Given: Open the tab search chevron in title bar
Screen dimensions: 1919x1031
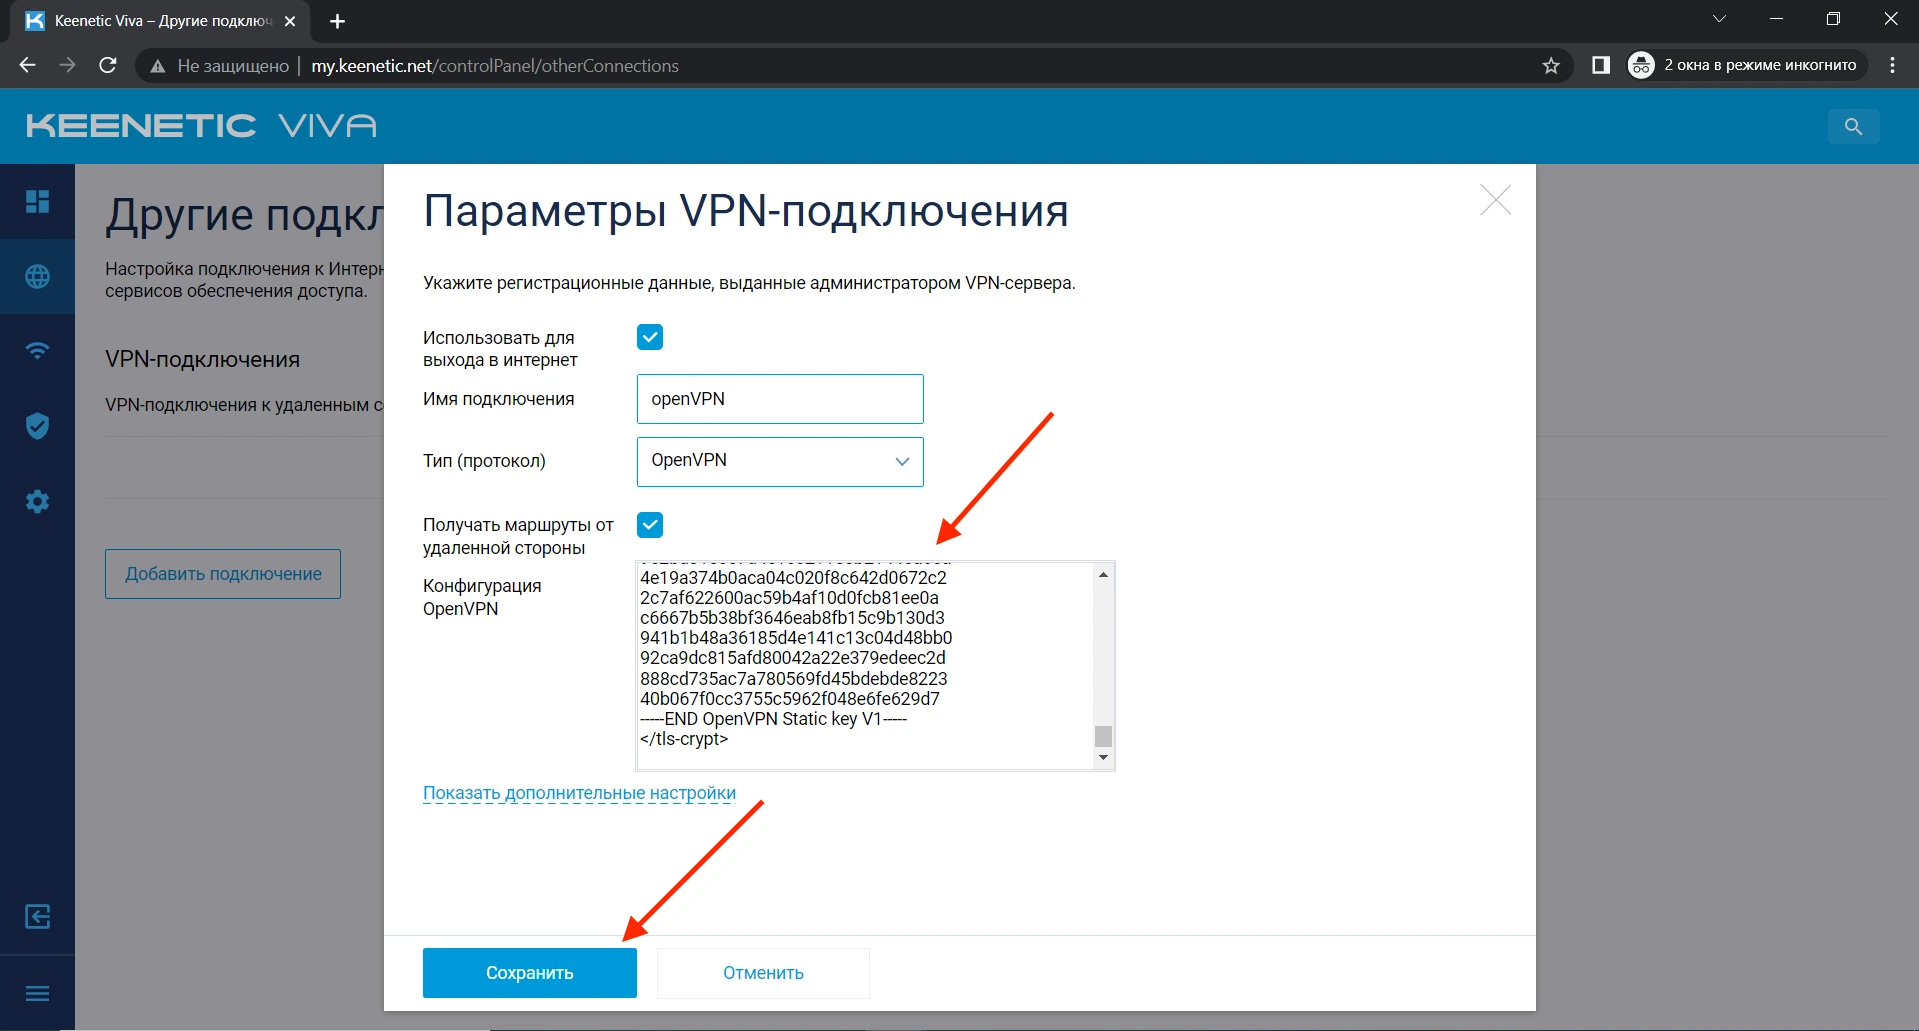Looking at the screenshot, I should pos(1719,18).
